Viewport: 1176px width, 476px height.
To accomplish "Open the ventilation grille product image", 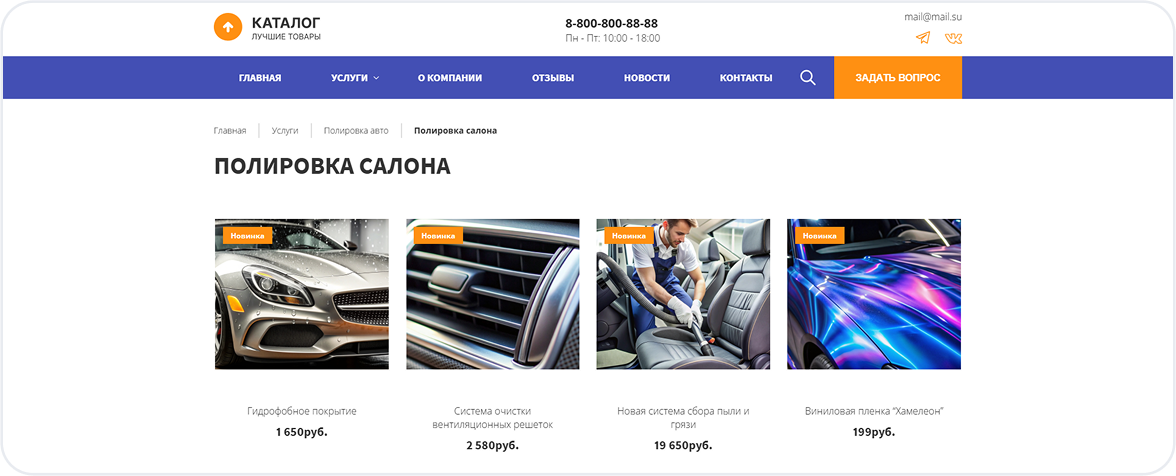I will 493,294.
